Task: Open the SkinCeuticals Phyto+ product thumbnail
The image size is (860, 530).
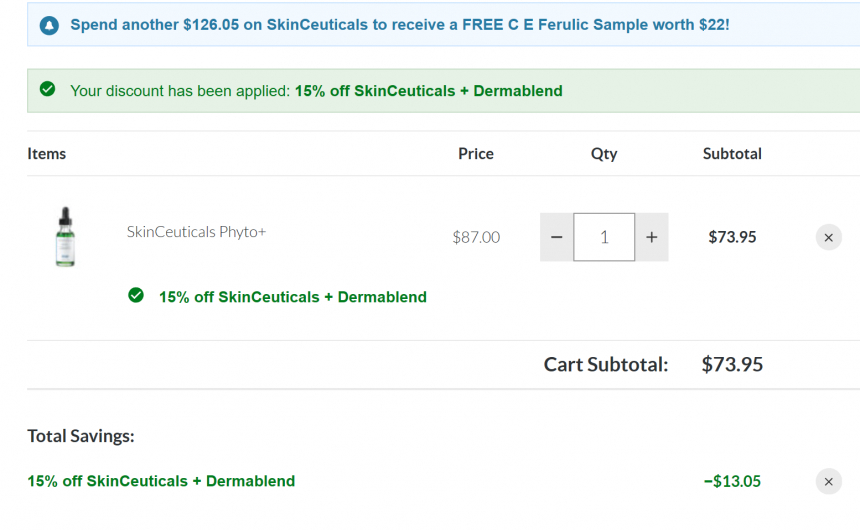Action: point(65,237)
